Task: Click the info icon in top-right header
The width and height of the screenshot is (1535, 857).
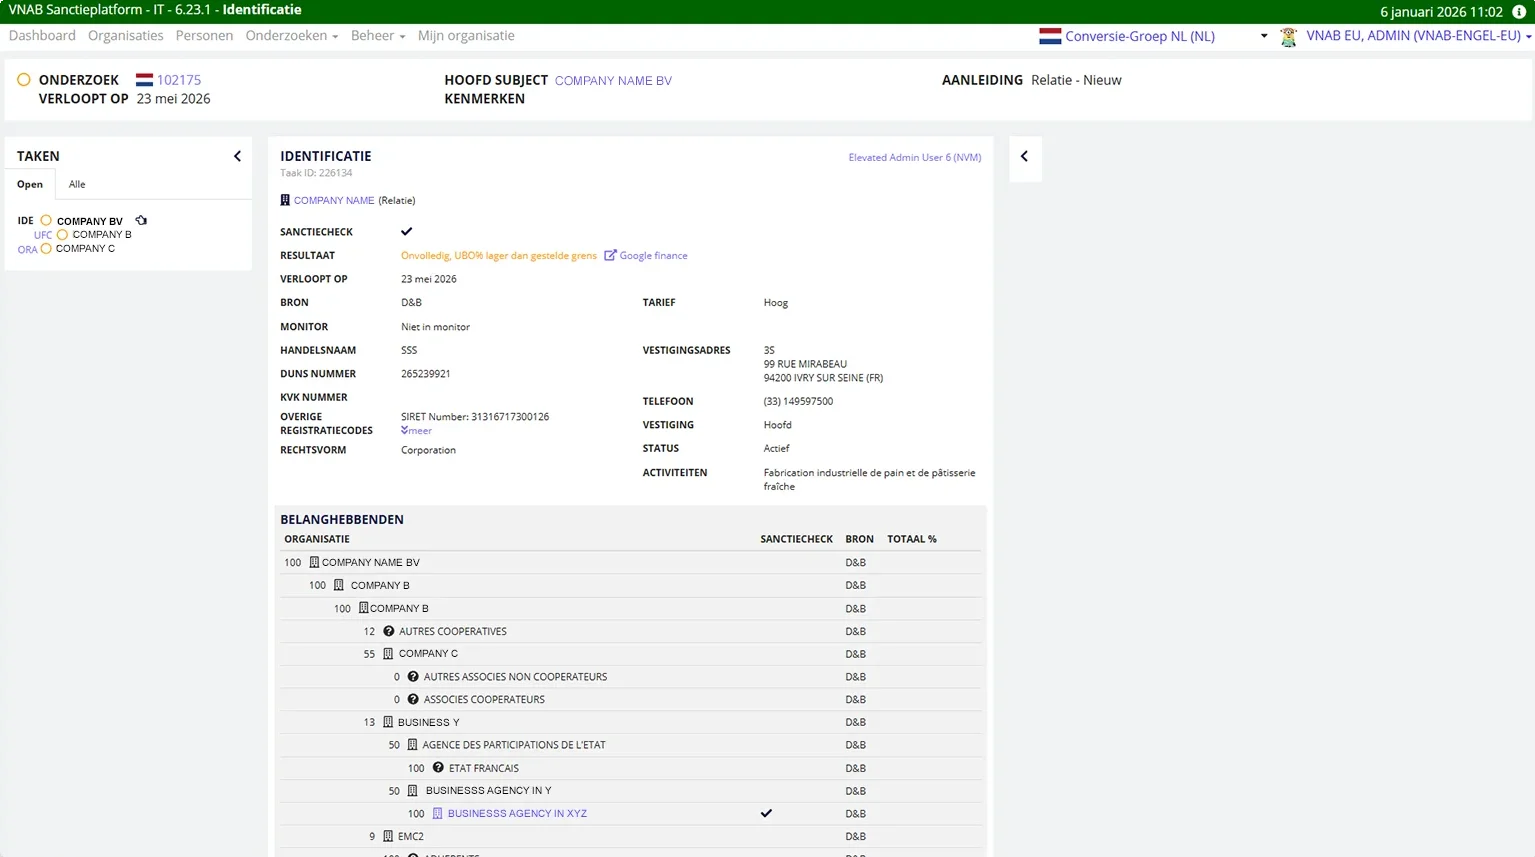Action: pos(1519,12)
